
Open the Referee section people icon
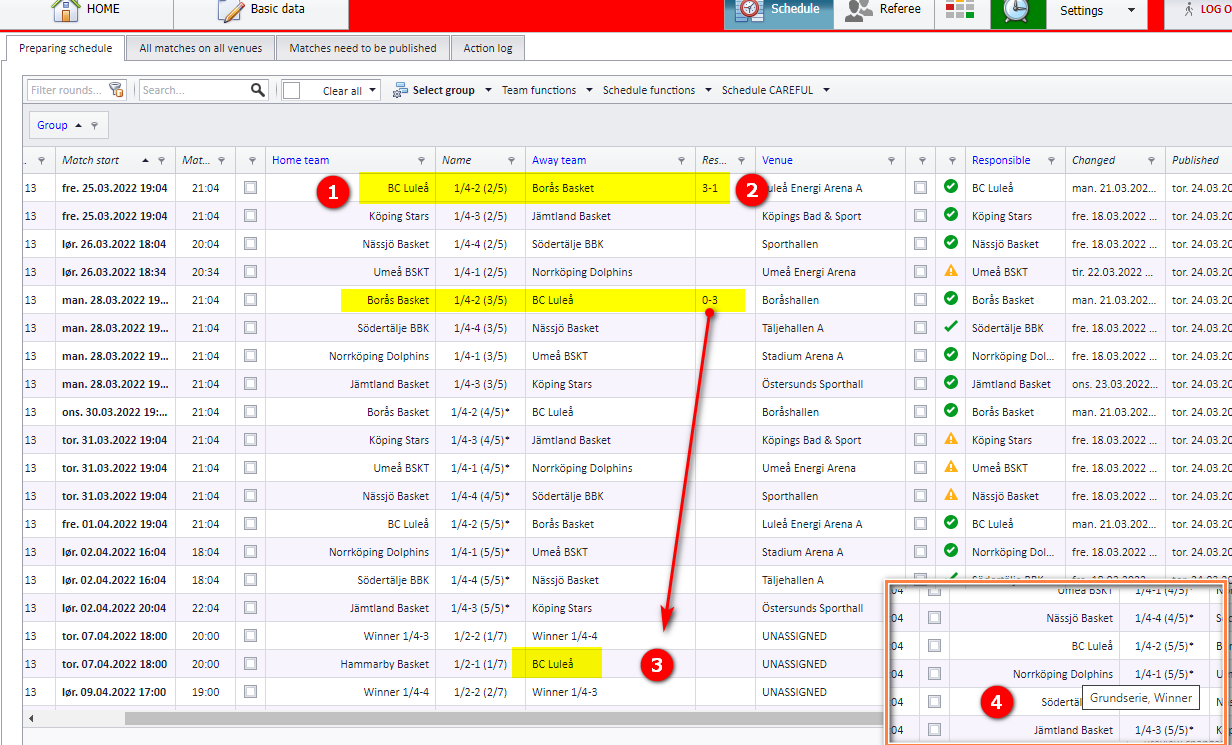click(x=859, y=10)
